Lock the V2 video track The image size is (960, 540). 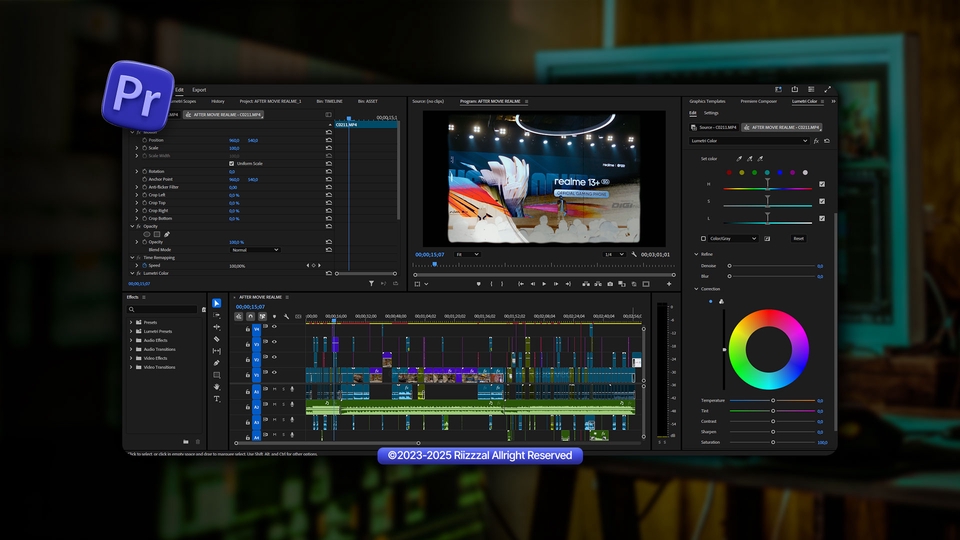coord(247,360)
